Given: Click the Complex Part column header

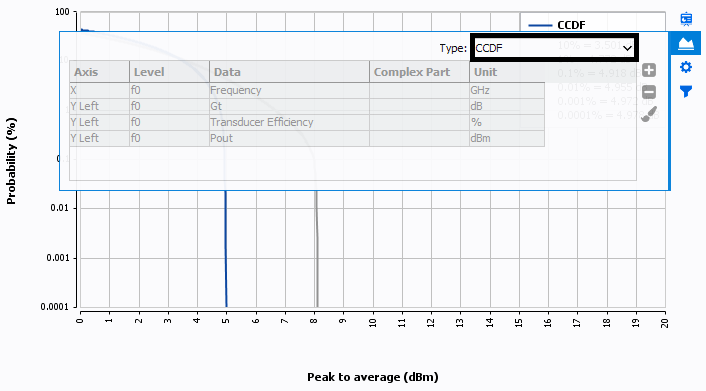Looking at the screenshot, I should pyautogui.click(x=419, y=72).
